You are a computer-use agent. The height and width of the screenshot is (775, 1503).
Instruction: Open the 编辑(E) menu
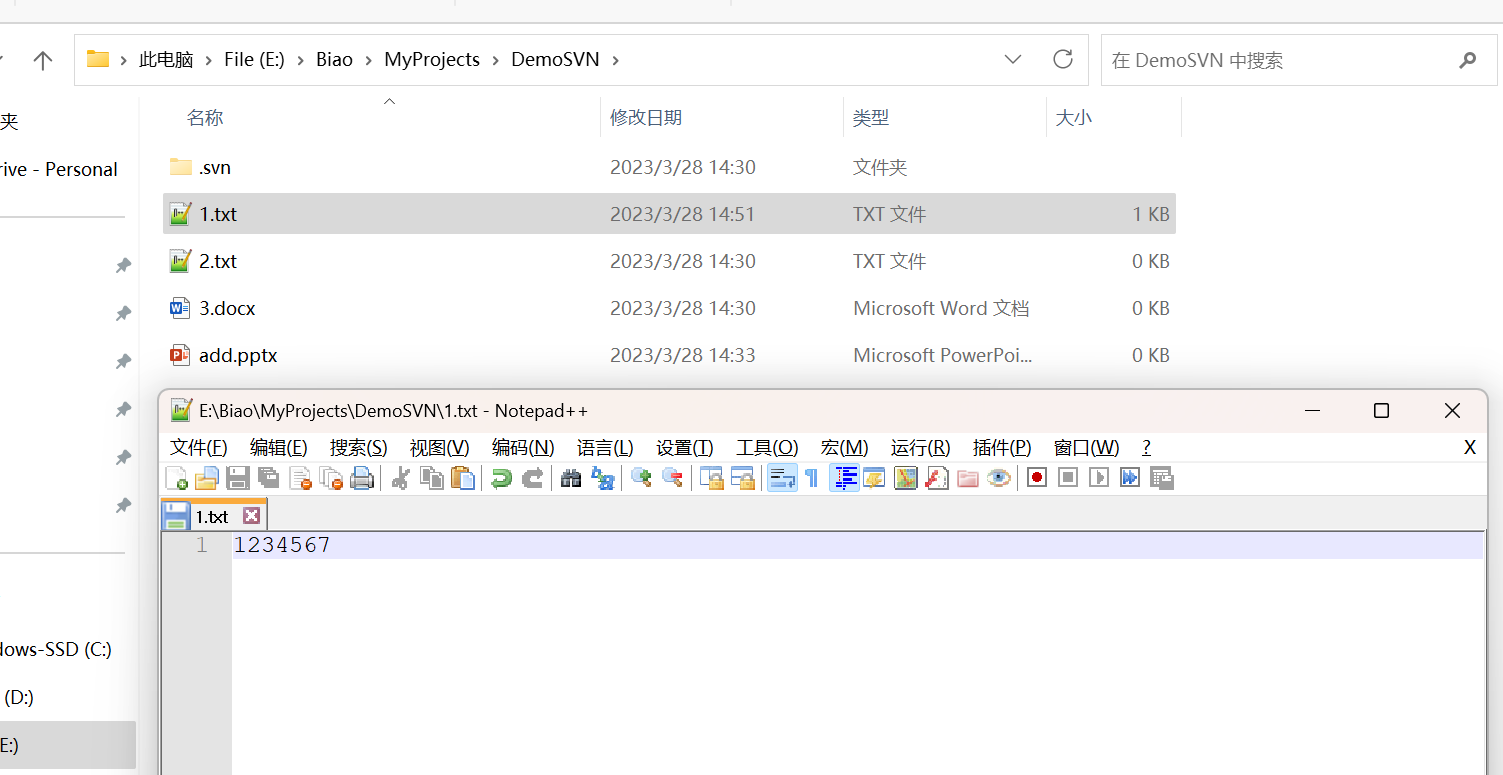tap(279, 447)
